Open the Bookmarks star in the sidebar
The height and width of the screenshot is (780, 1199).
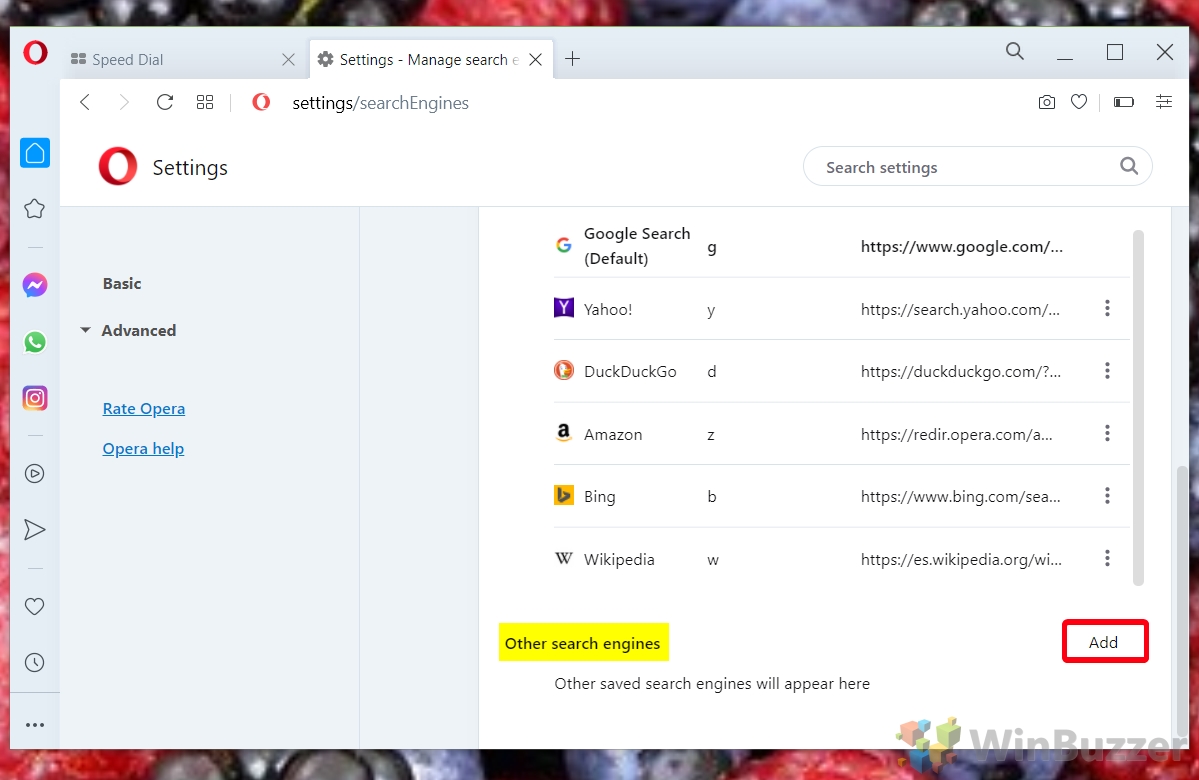coord(34,209)
